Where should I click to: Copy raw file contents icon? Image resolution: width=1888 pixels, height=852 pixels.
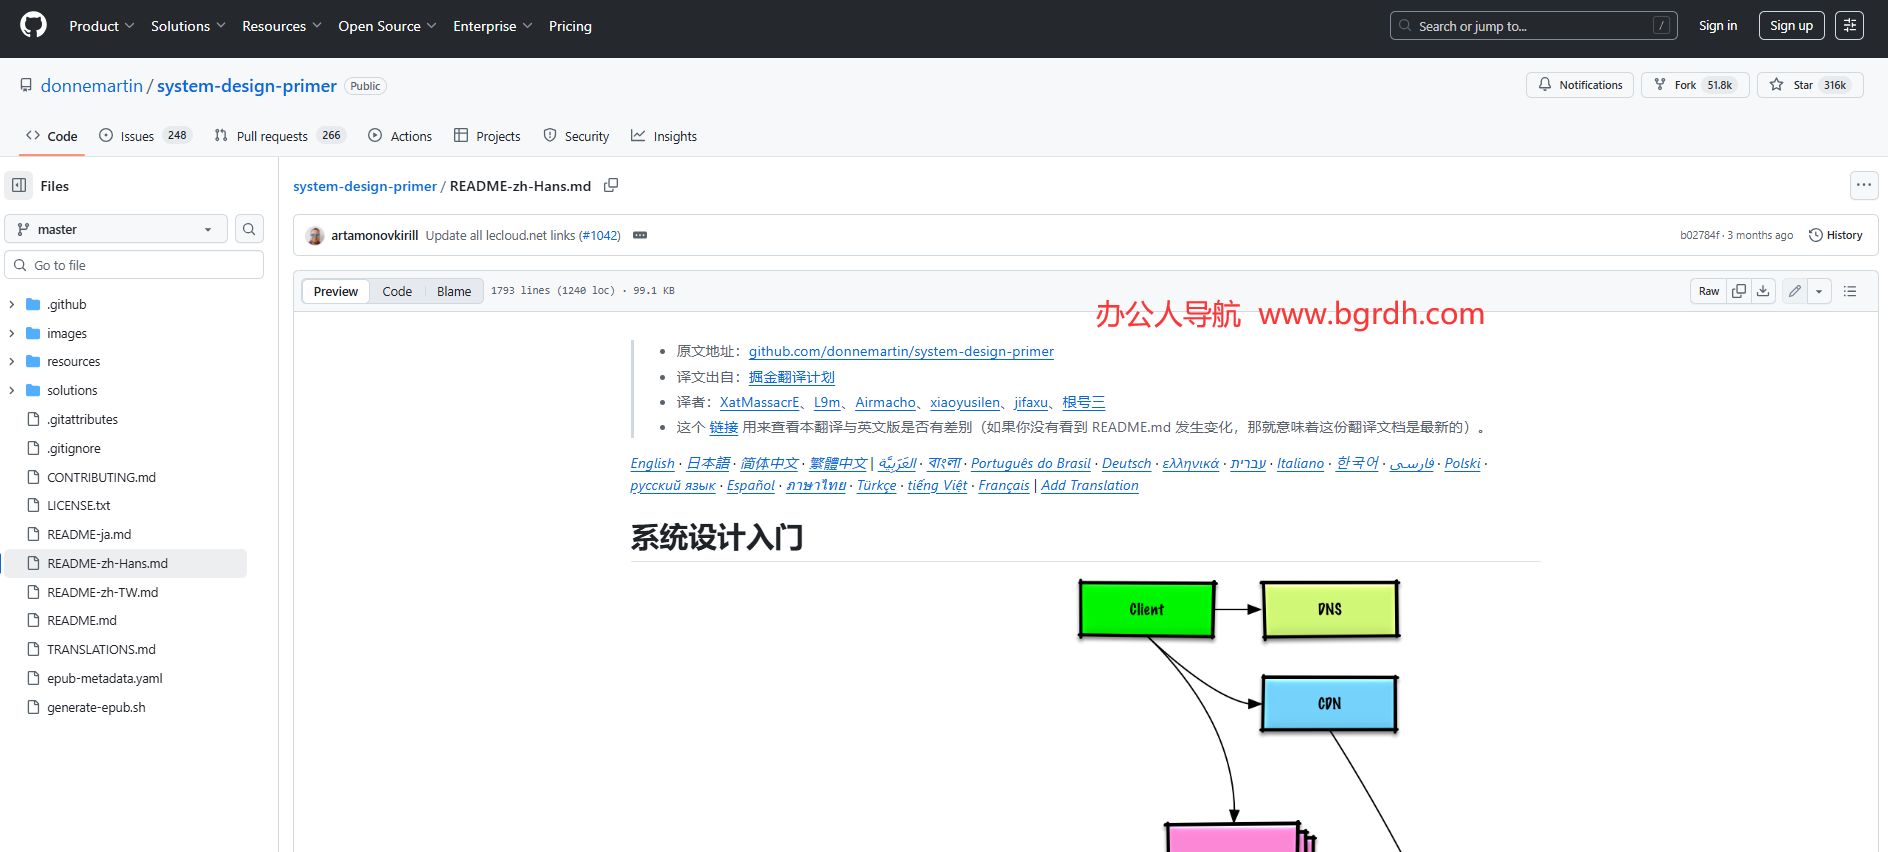click(x=1739, y=291)
